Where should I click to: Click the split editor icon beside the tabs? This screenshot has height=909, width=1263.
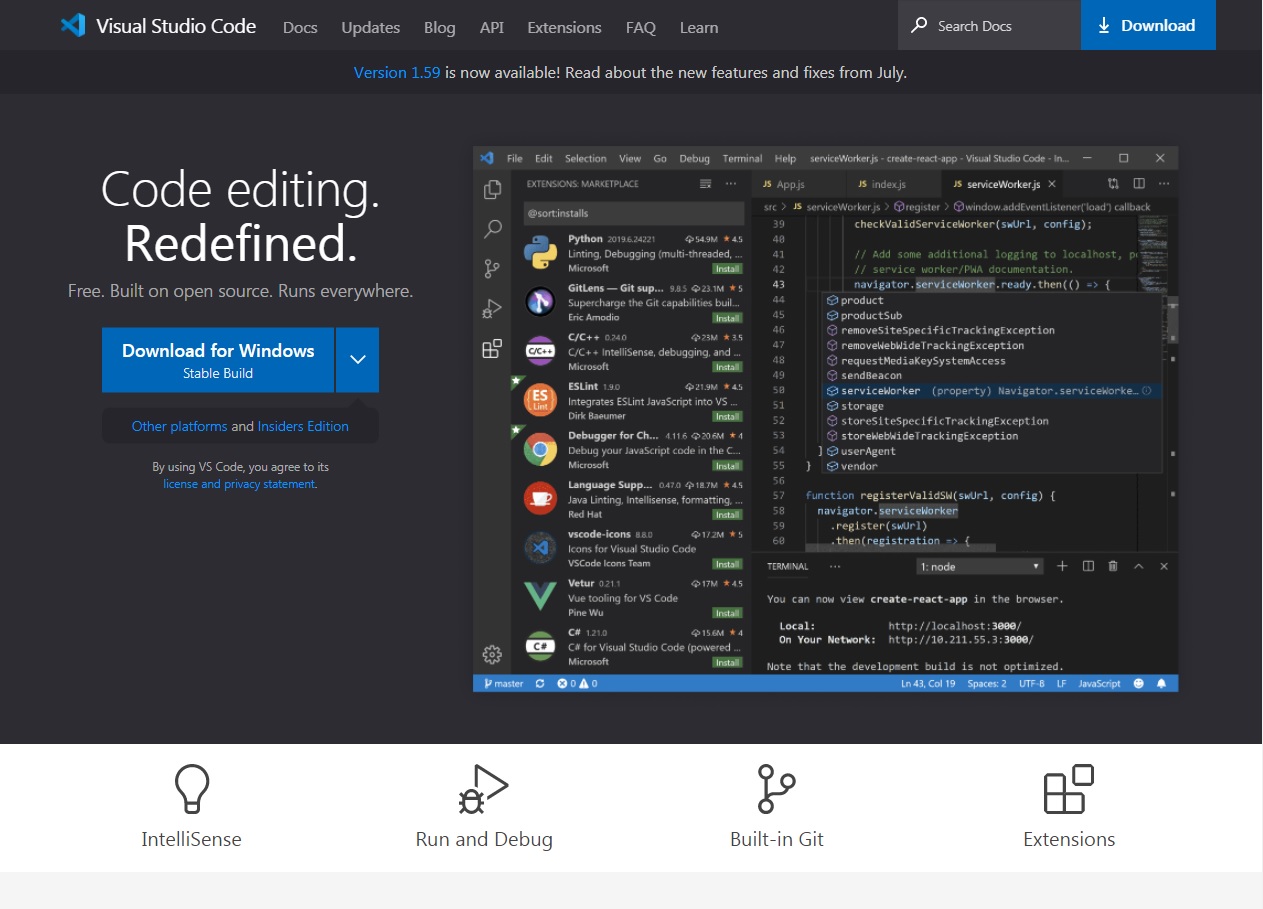click(1138, 184)
